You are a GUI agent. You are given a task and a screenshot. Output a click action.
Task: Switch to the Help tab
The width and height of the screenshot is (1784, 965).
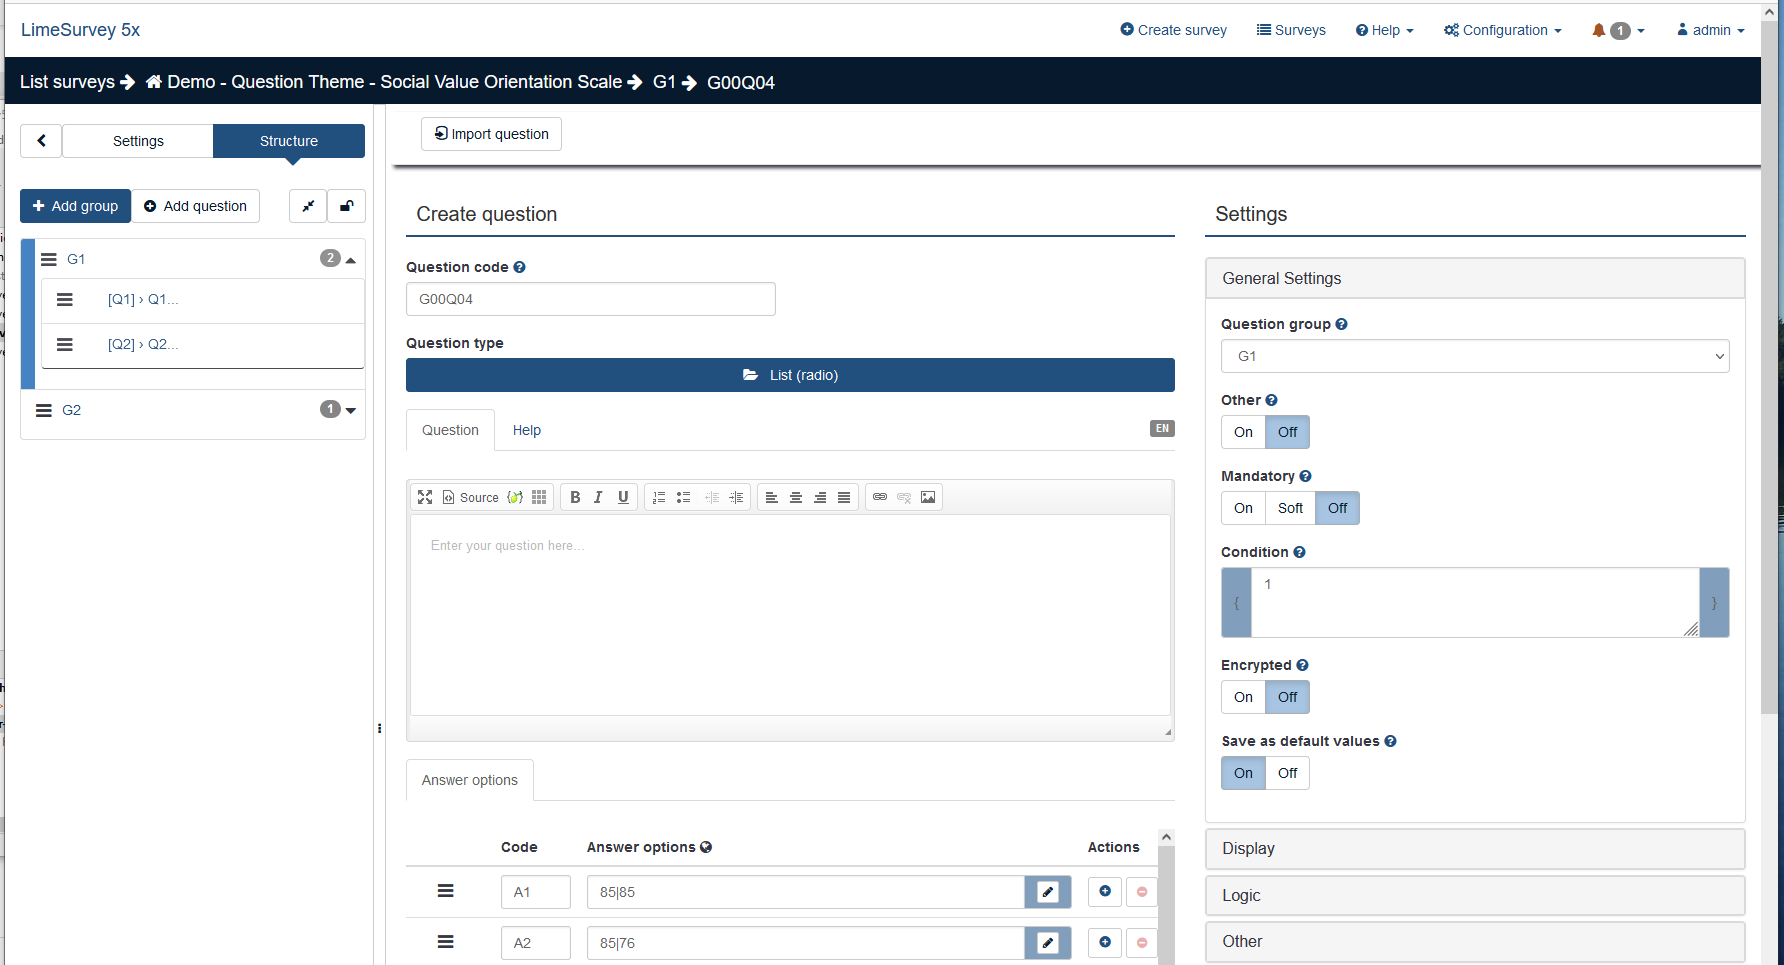tap(526, 430)
